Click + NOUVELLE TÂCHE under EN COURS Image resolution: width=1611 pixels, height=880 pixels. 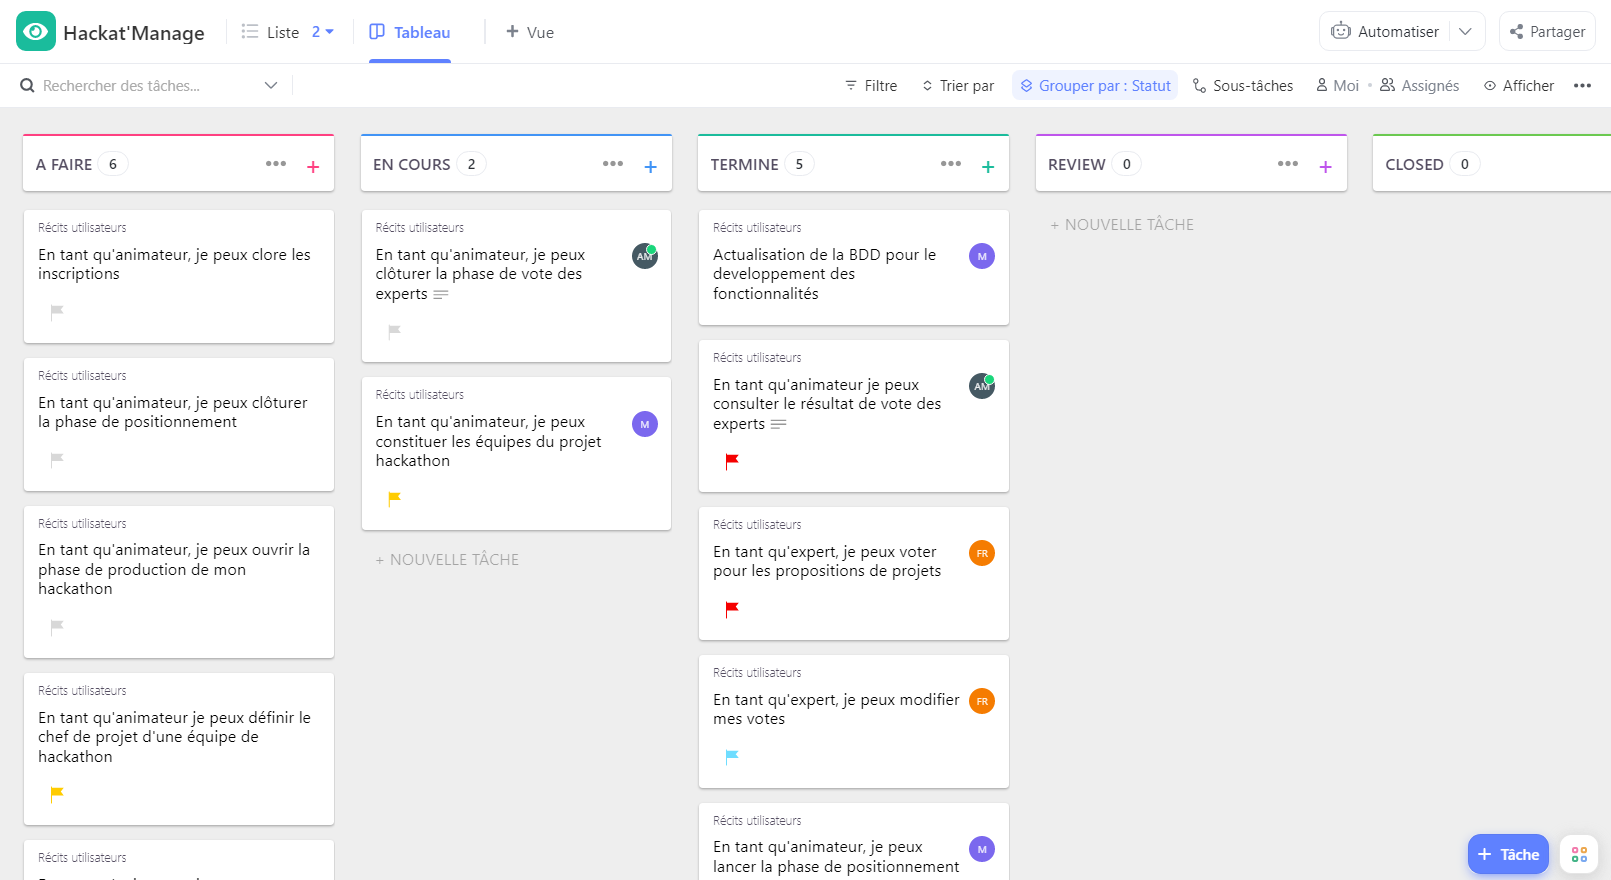(447, 560)
